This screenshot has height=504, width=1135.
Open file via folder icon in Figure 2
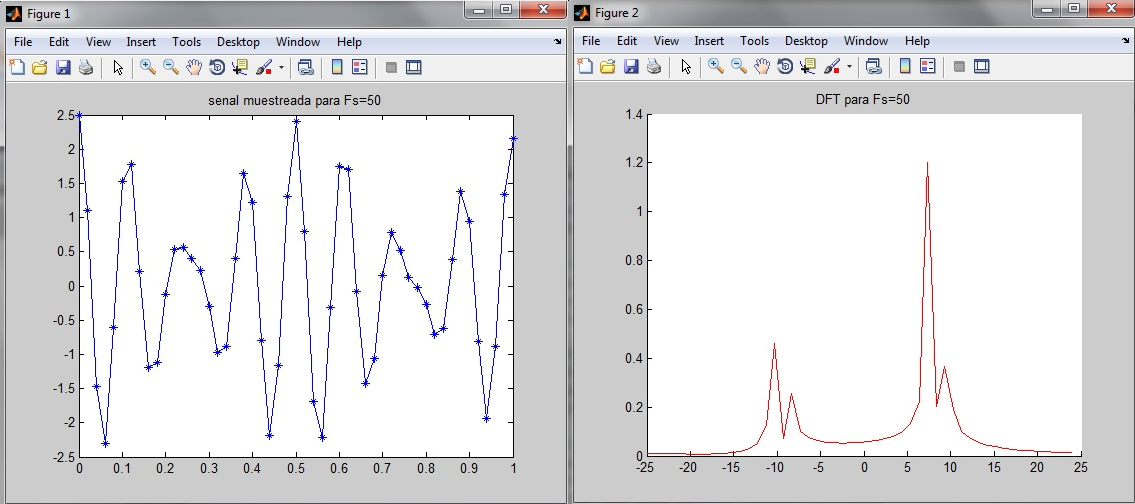tap(608, 67)
